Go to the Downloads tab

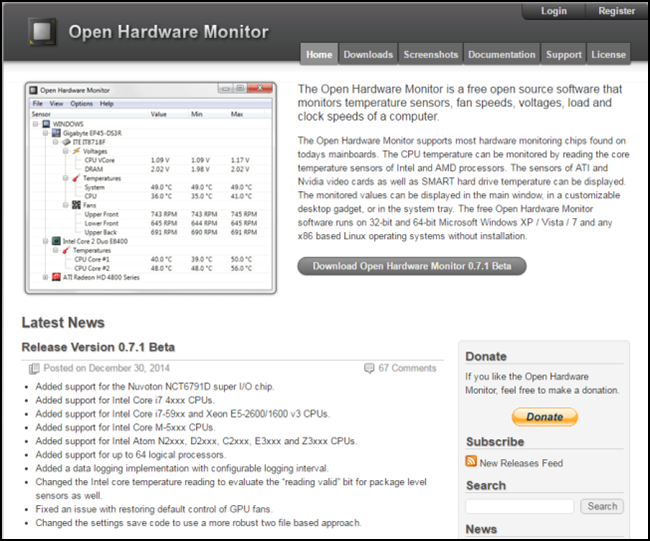coord(368,54)
